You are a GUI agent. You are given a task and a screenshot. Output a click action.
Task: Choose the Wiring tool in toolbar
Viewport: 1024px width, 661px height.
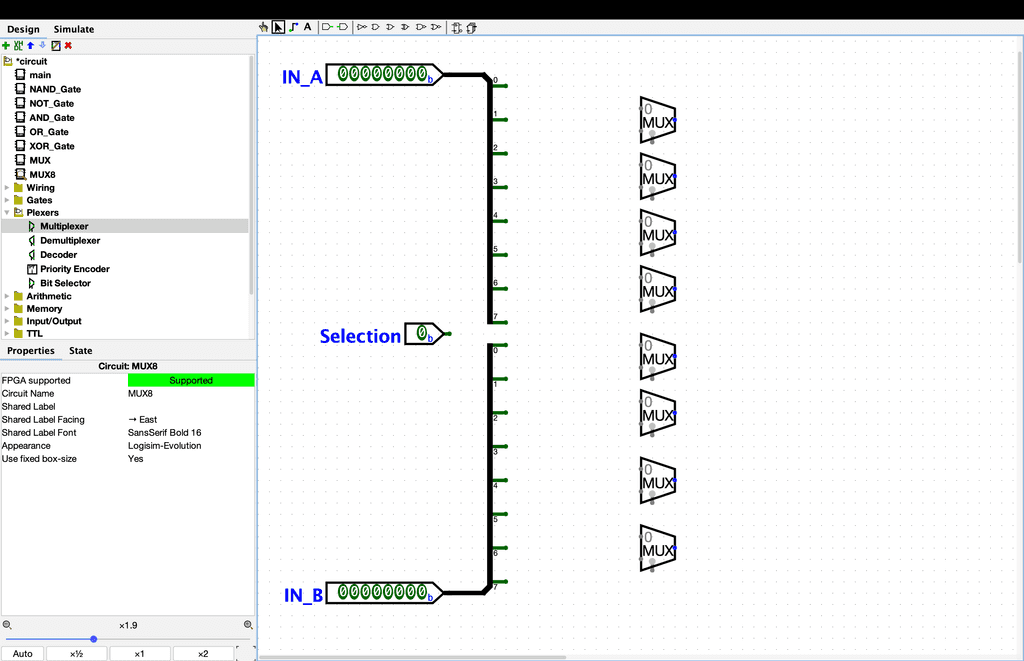click(293, 27)
